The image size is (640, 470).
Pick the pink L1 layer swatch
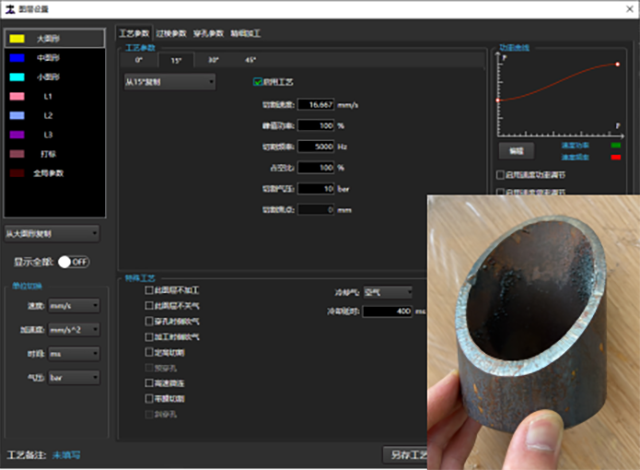[19, 96]
